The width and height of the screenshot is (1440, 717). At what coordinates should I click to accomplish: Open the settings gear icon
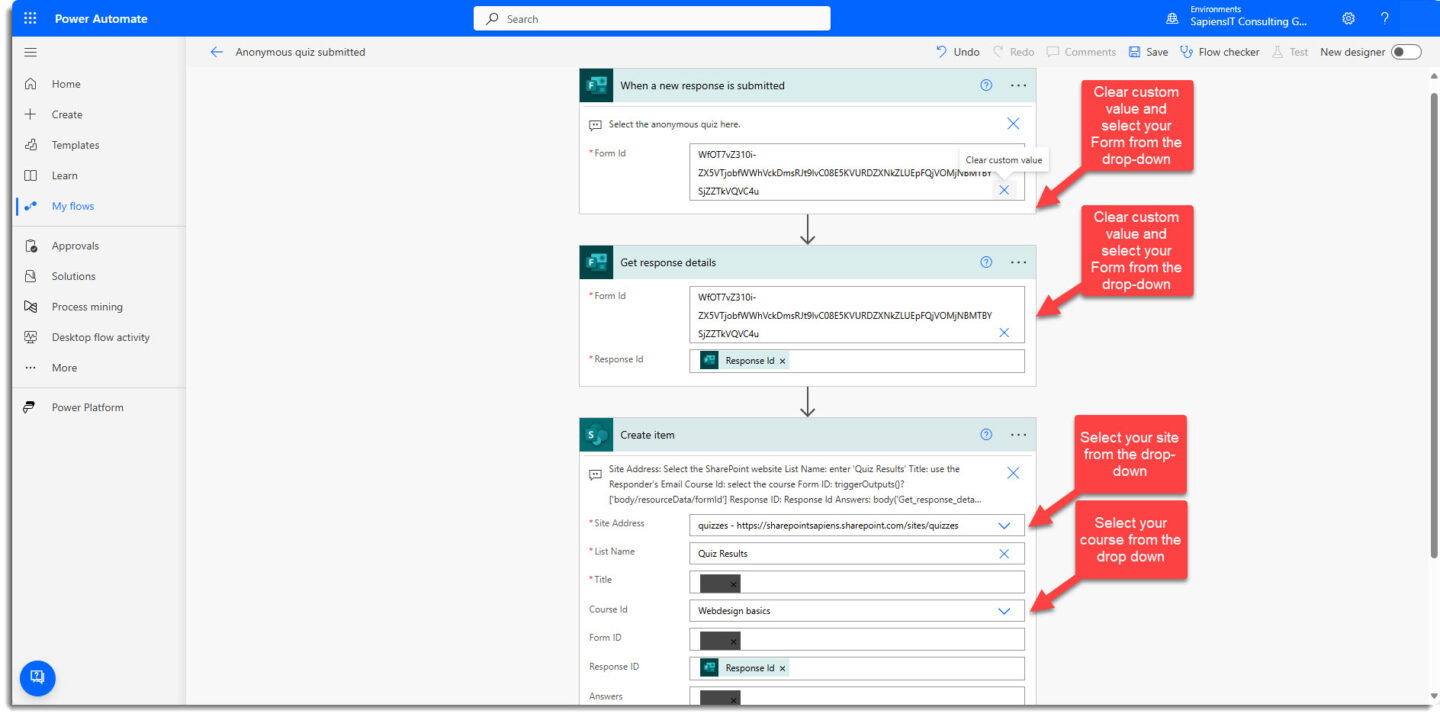pyautogui.click(x=1348, y=18)
